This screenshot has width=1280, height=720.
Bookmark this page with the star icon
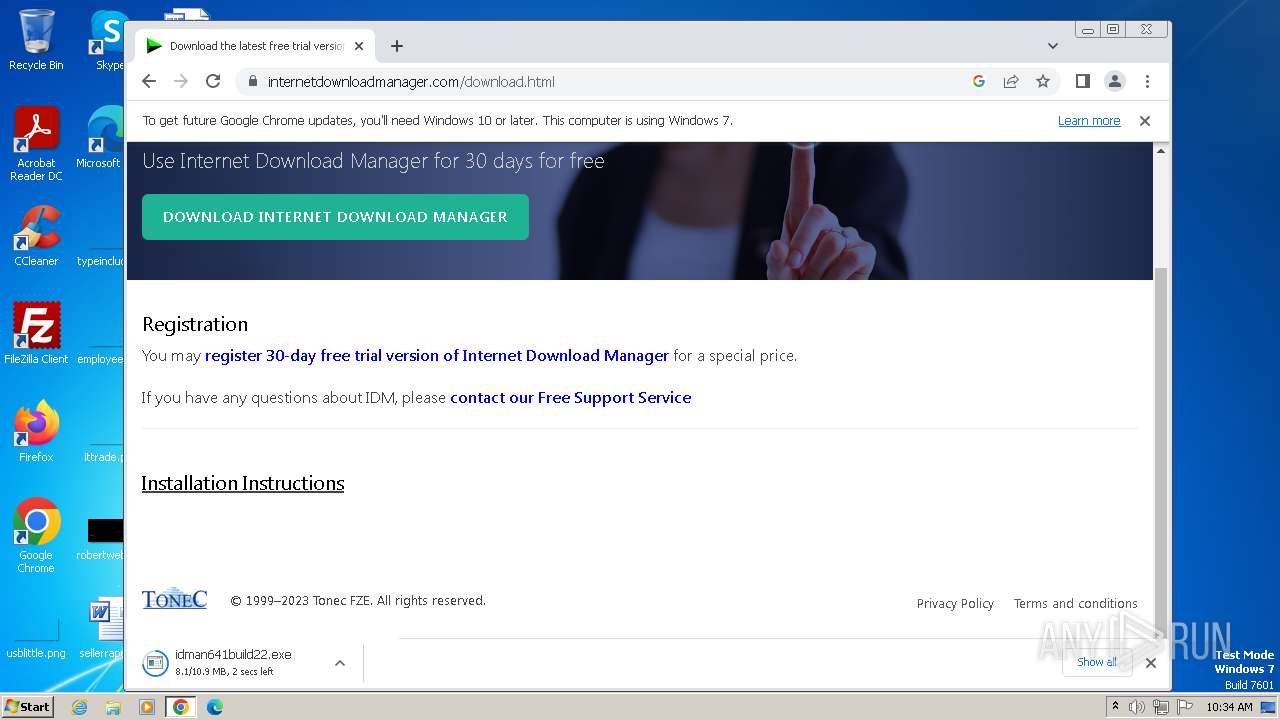(1043, 81)
